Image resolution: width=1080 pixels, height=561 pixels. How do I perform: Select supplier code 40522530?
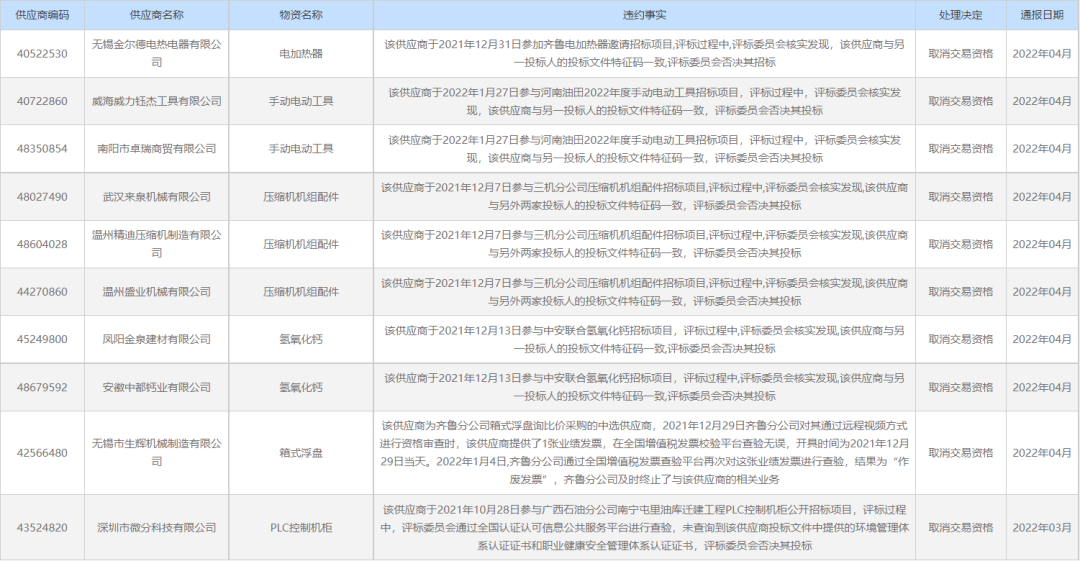coord(42,54)
